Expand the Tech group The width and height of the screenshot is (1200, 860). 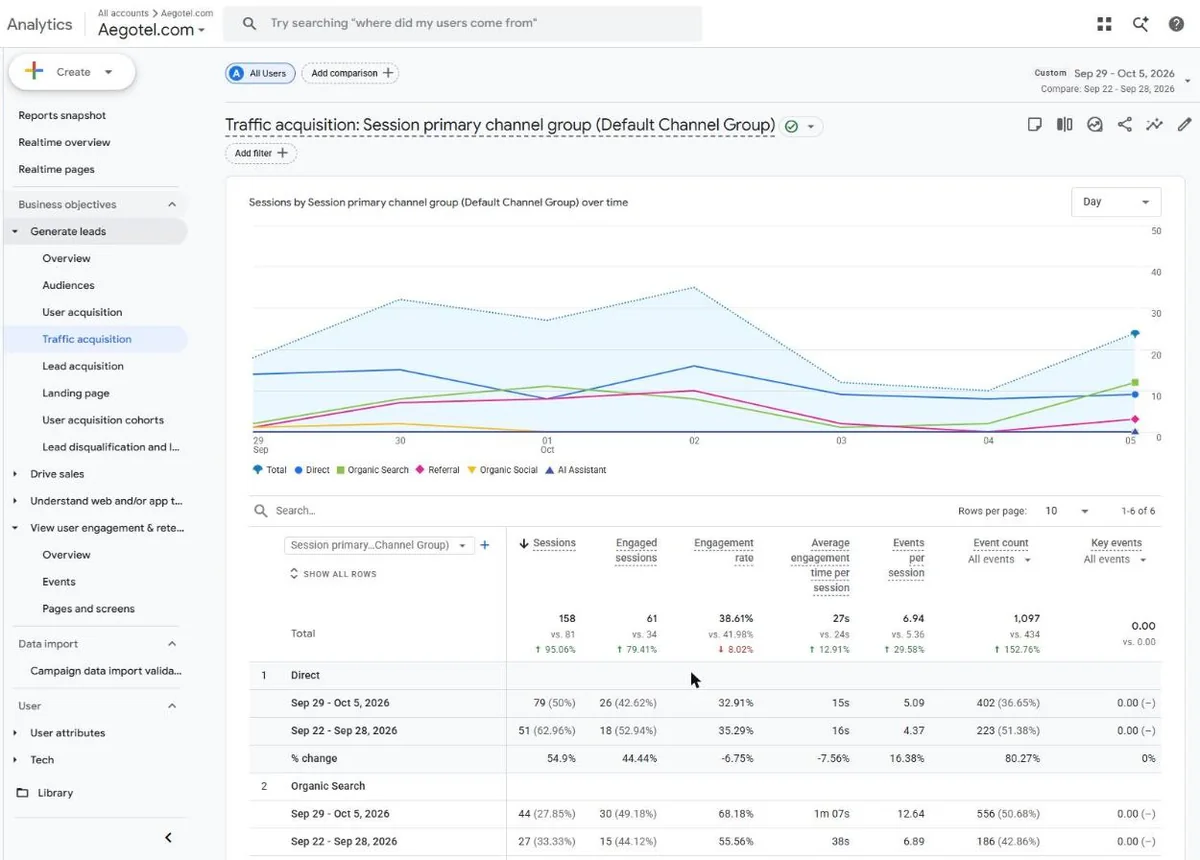pos(15,760)
